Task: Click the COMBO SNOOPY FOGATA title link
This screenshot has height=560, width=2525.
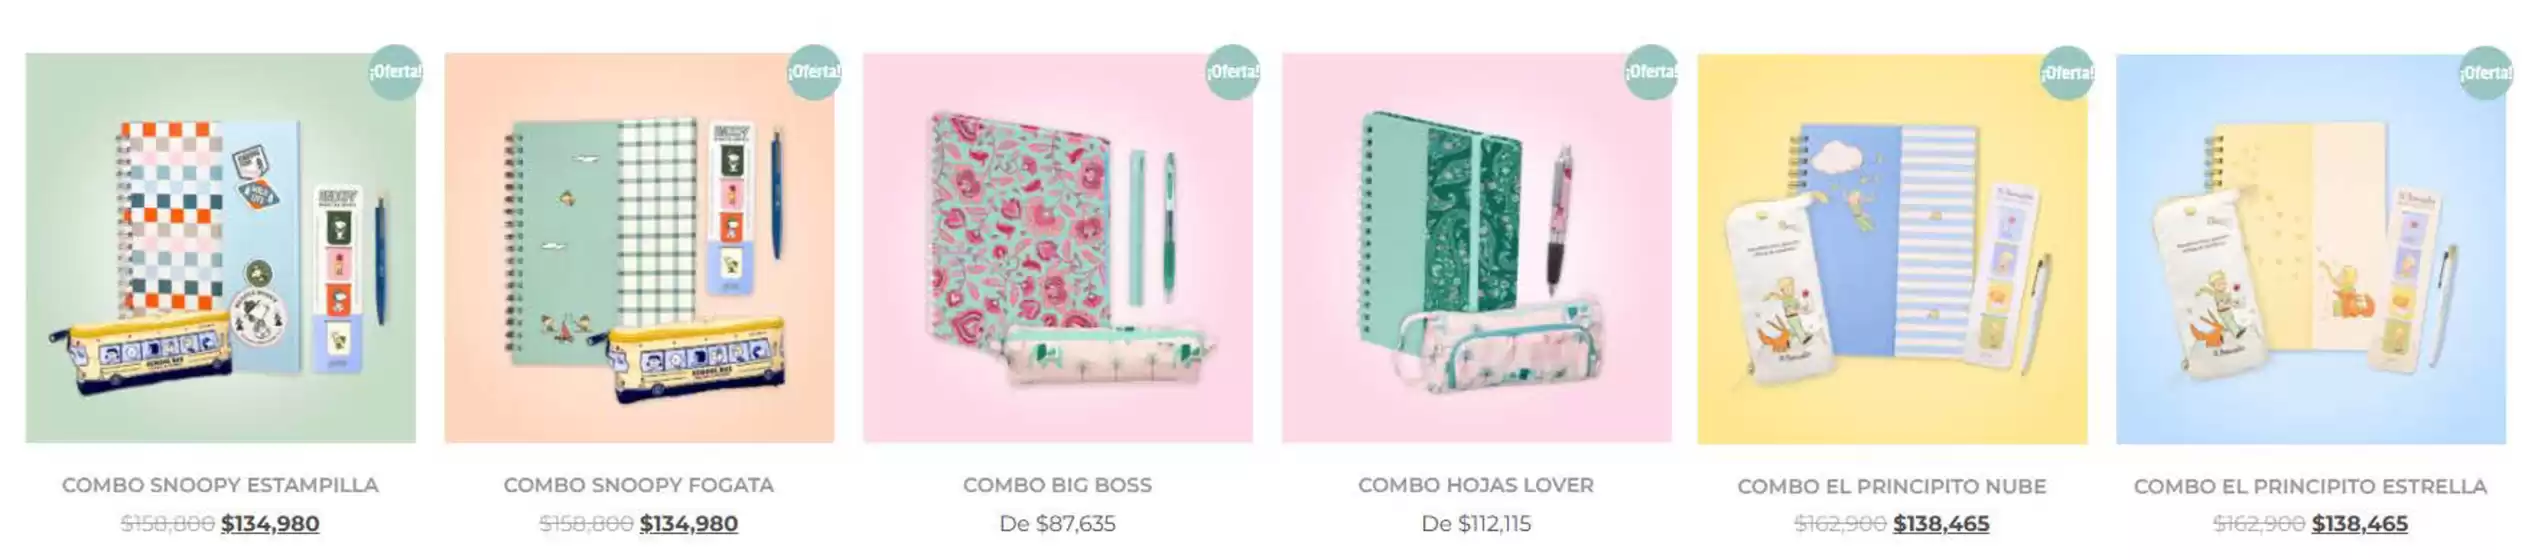Action: click(639, 485)
